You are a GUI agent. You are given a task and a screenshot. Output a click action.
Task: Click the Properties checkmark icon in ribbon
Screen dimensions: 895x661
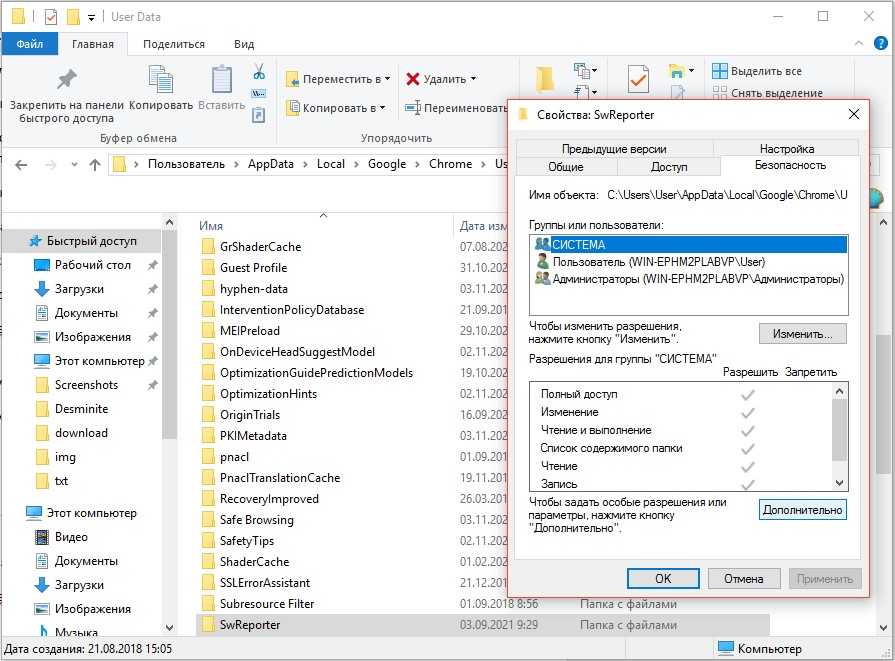tap(638, 78)
